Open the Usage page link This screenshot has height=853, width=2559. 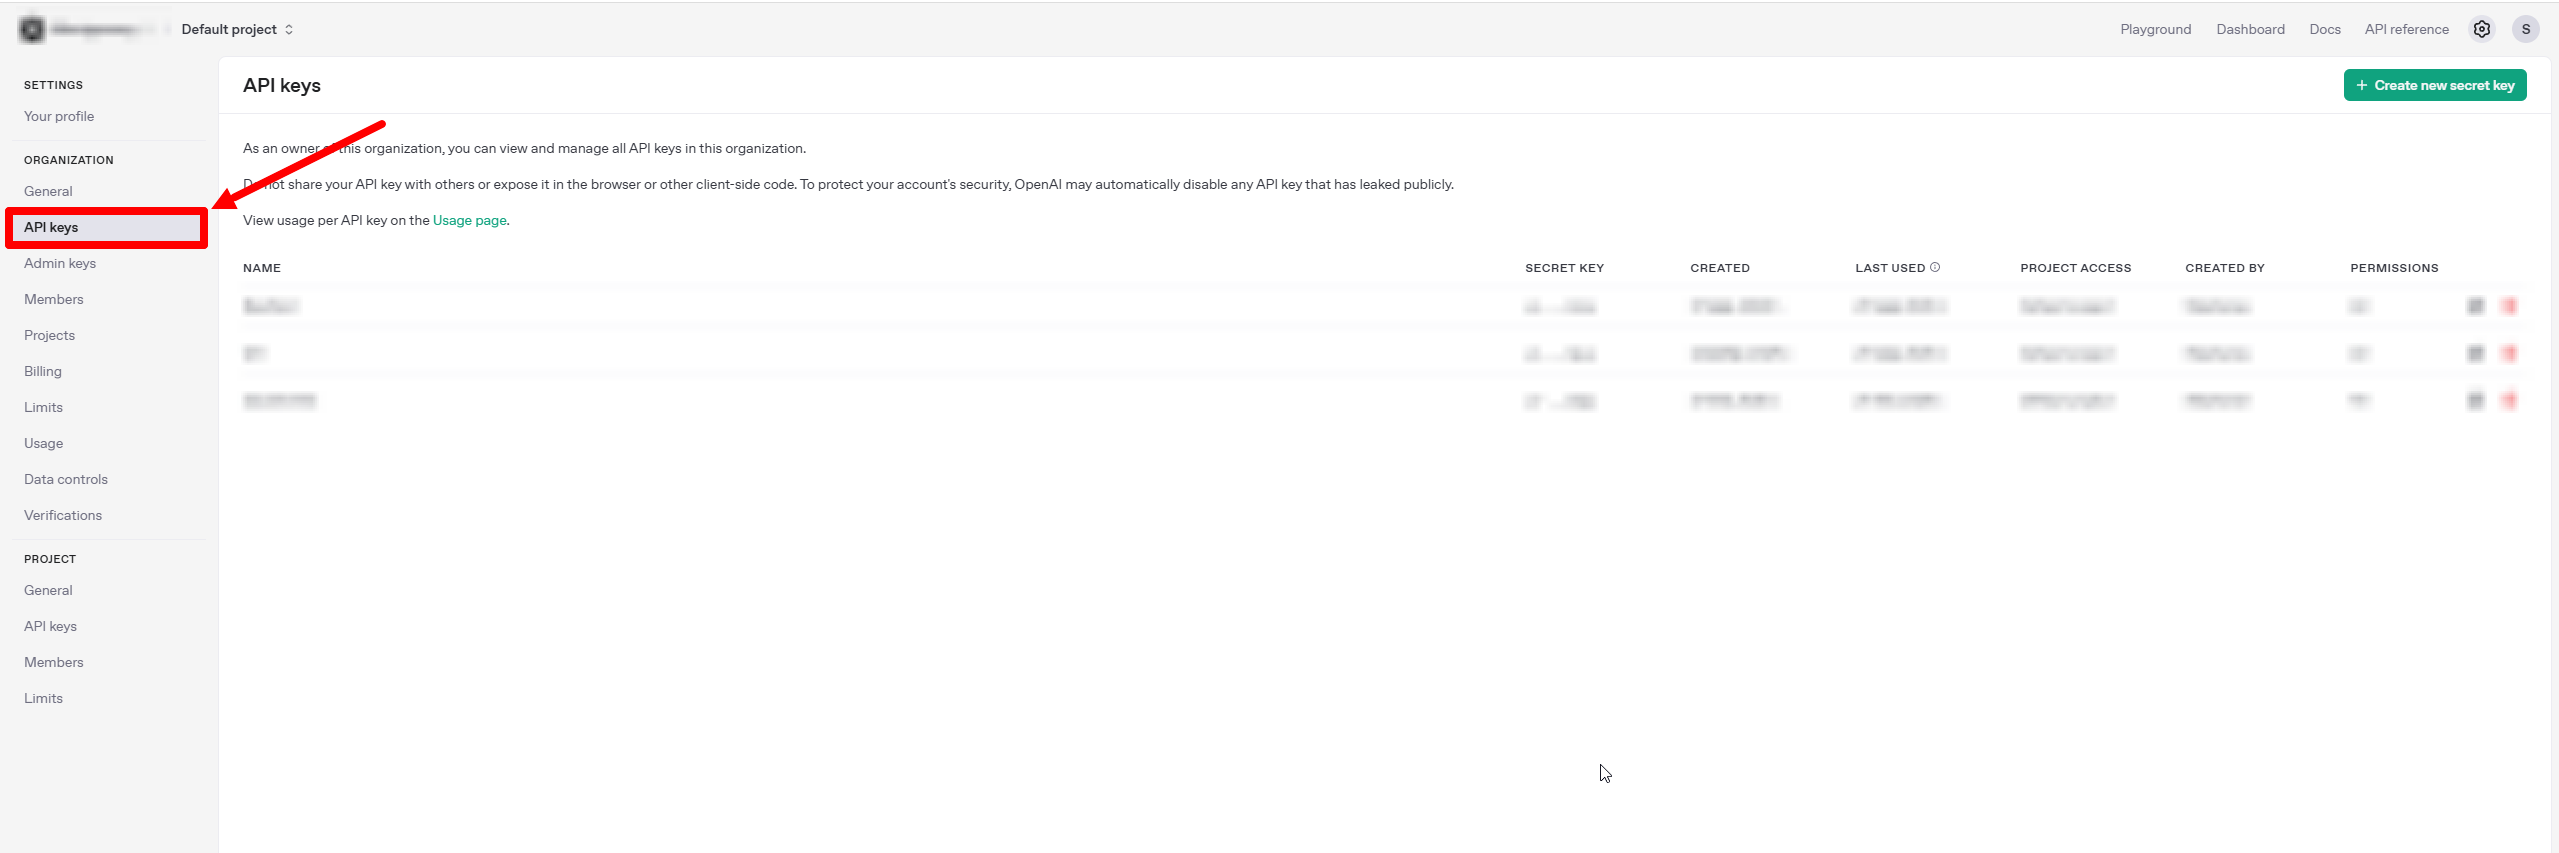click(x=469, y=220)
